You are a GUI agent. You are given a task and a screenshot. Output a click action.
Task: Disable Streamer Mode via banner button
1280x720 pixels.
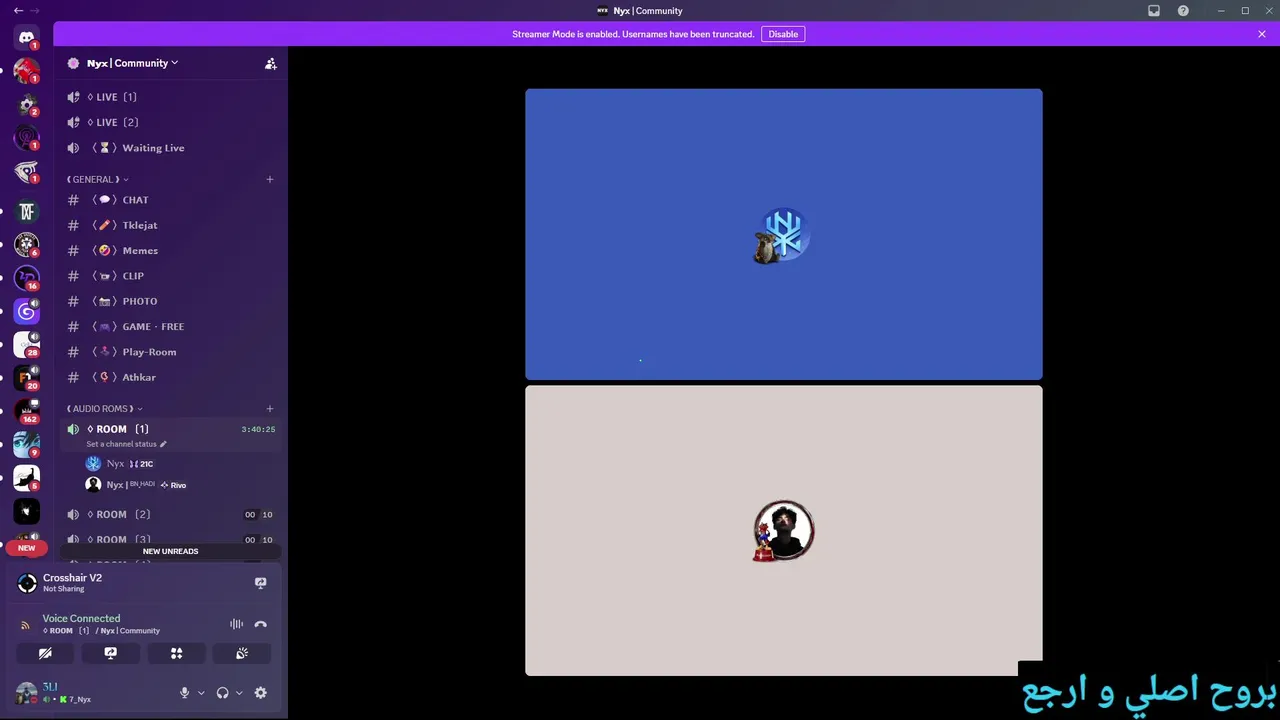tap(783, 34)
